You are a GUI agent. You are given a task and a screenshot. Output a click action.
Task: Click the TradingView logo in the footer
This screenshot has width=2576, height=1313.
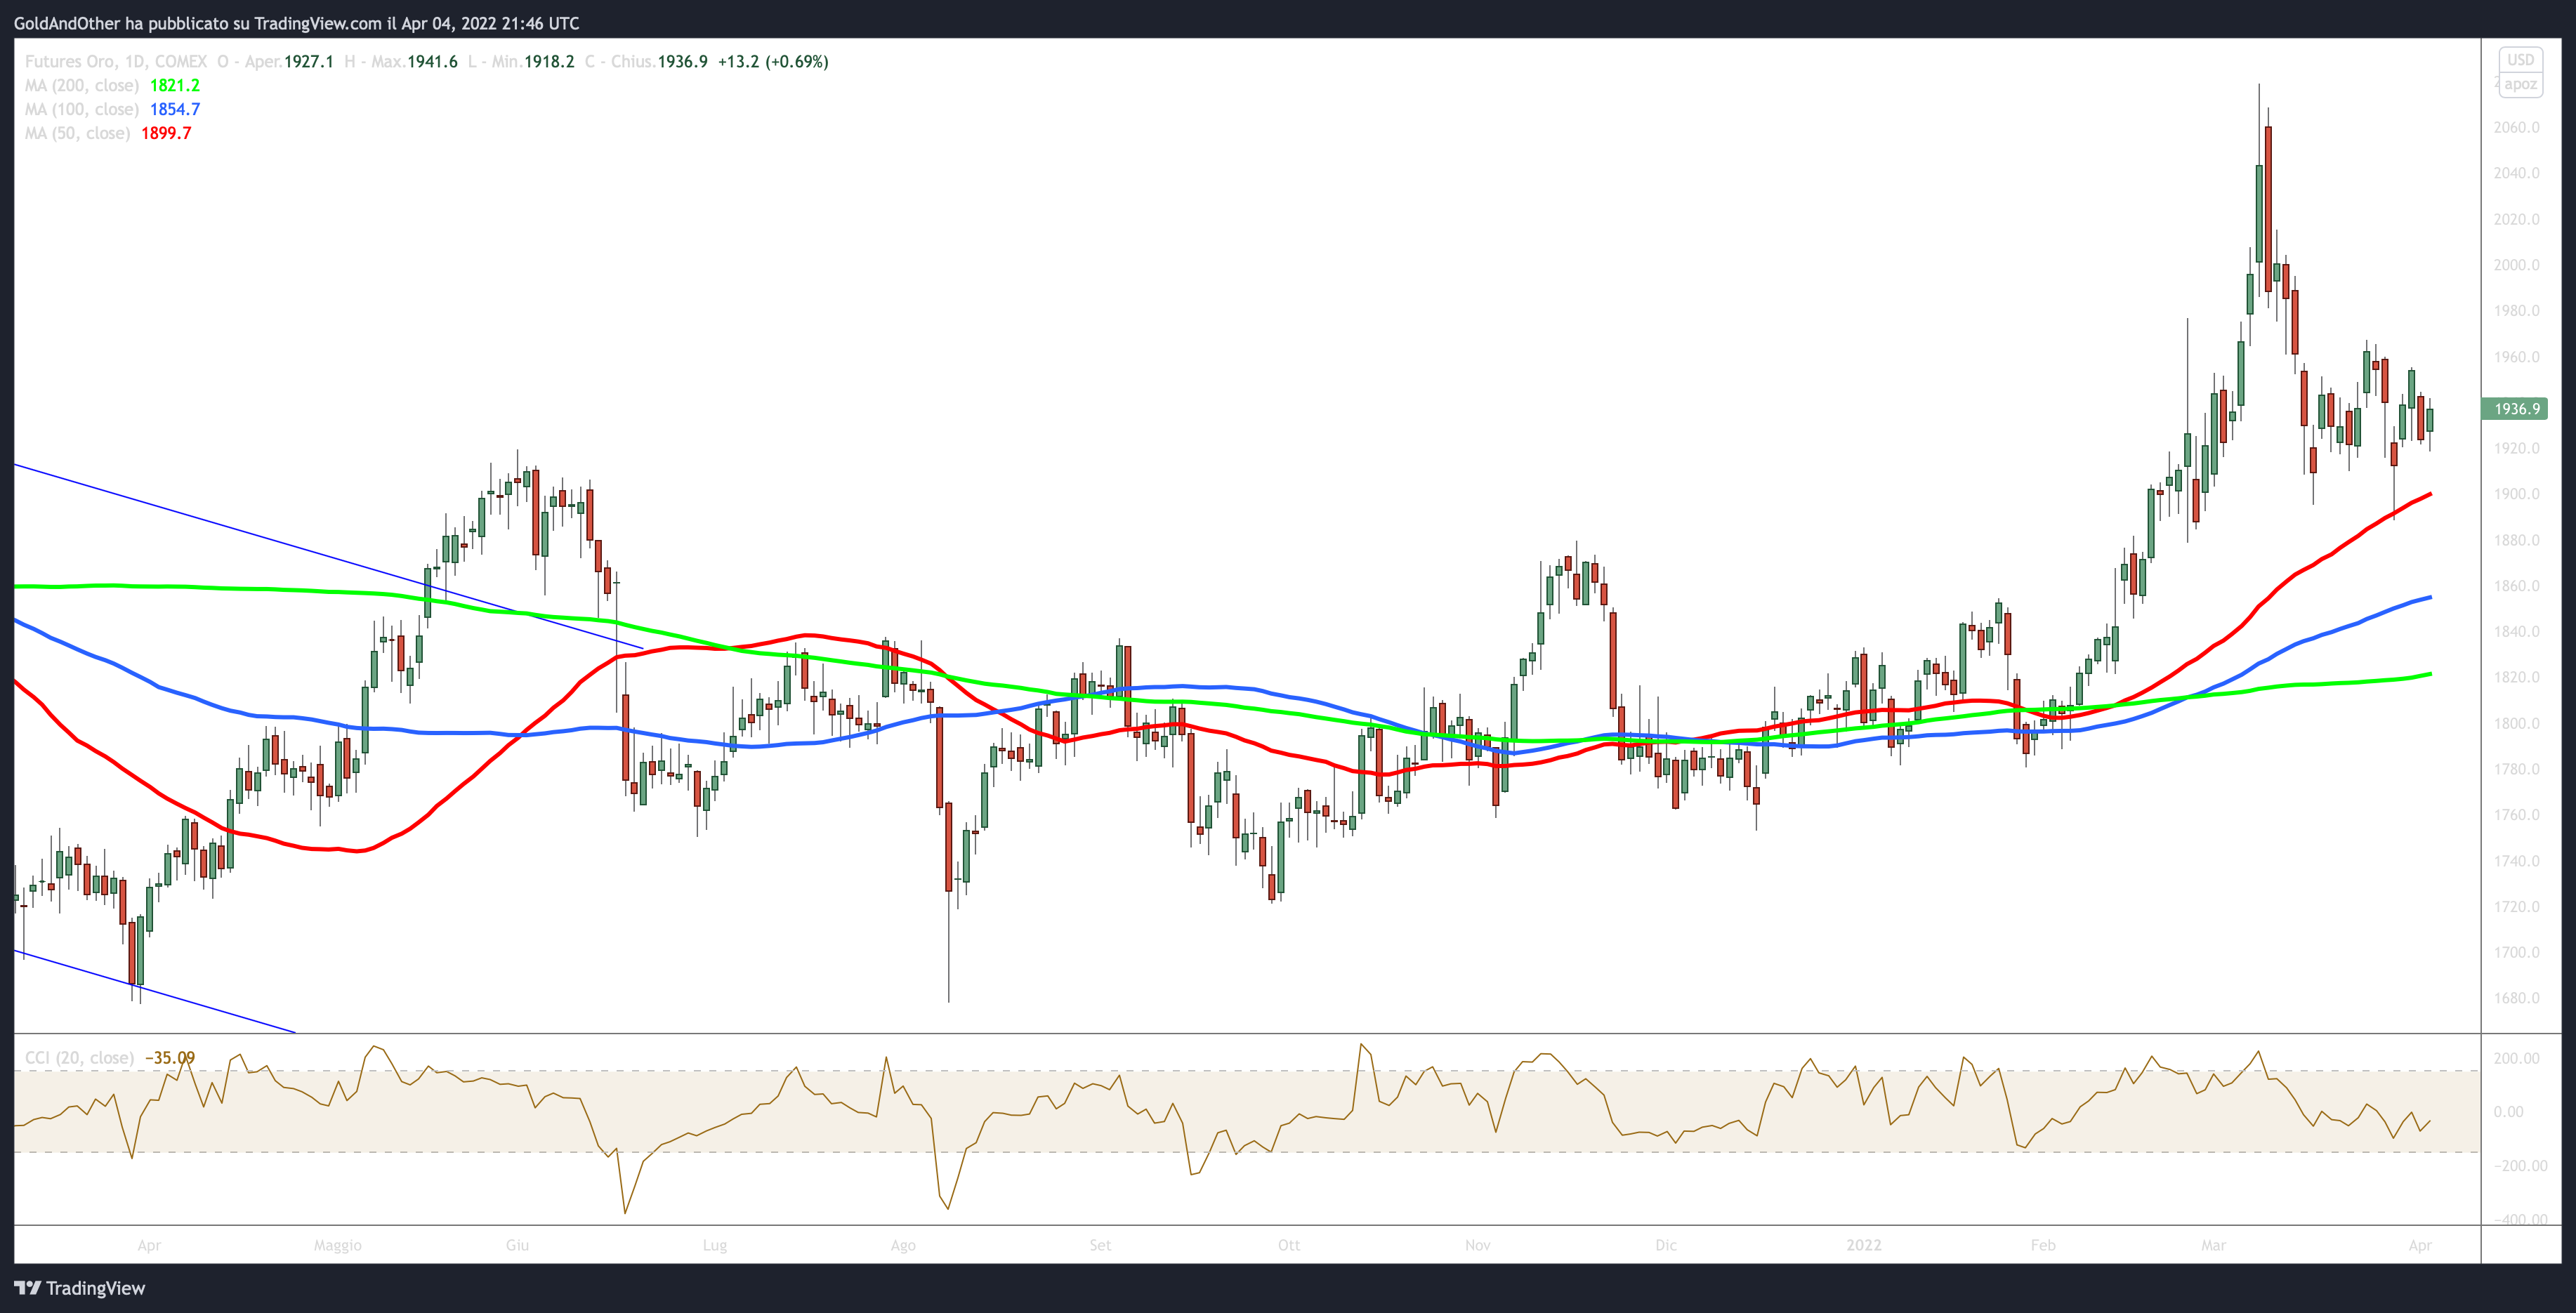point(80,1288)
